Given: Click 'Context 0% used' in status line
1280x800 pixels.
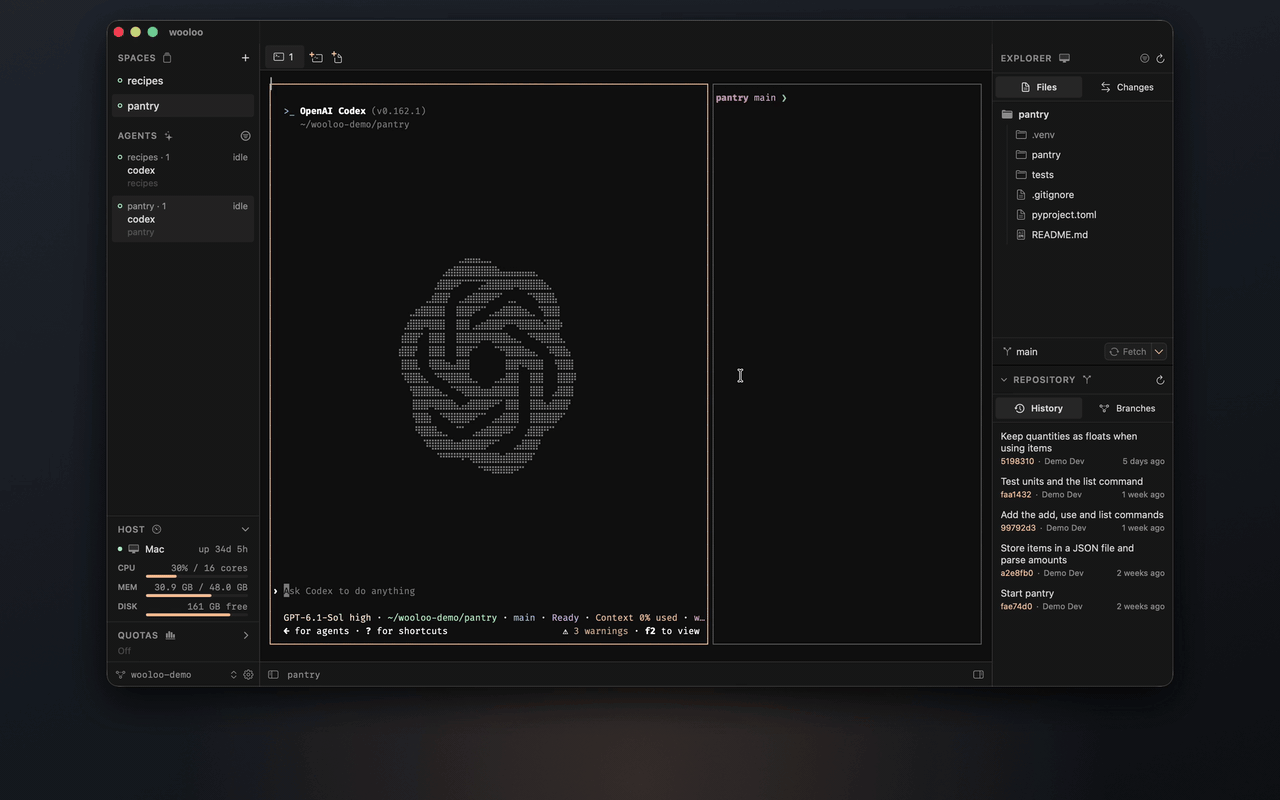Looking at the screenshot, I should coord(636,618).
